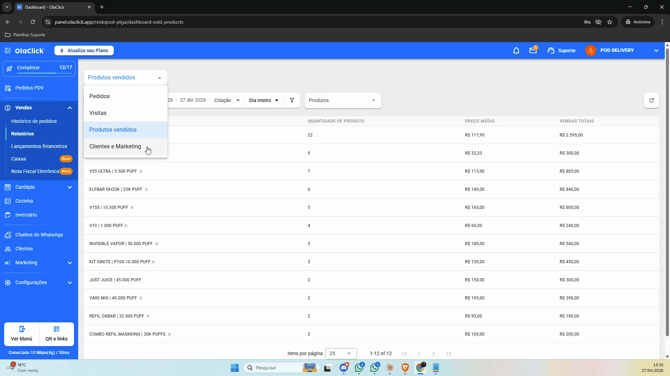Click the Pedidos PDV sidebar icon
This screenshot has width=670, height=376.
tap(8, 88)
